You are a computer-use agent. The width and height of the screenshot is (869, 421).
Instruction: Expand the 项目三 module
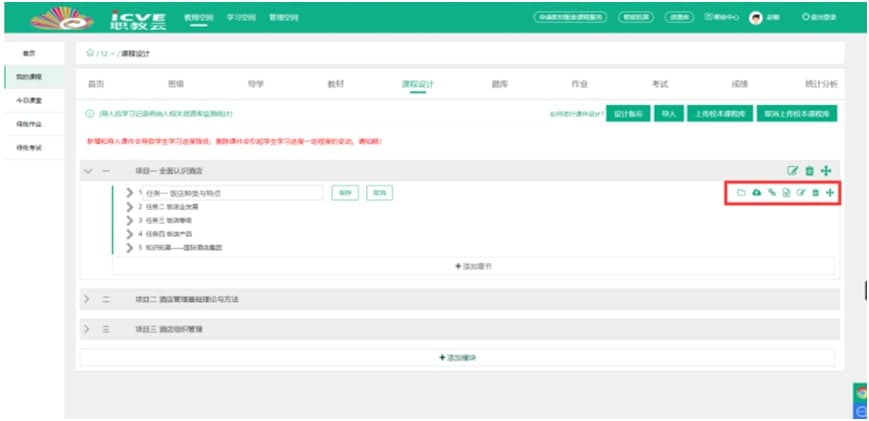(87, 329)
